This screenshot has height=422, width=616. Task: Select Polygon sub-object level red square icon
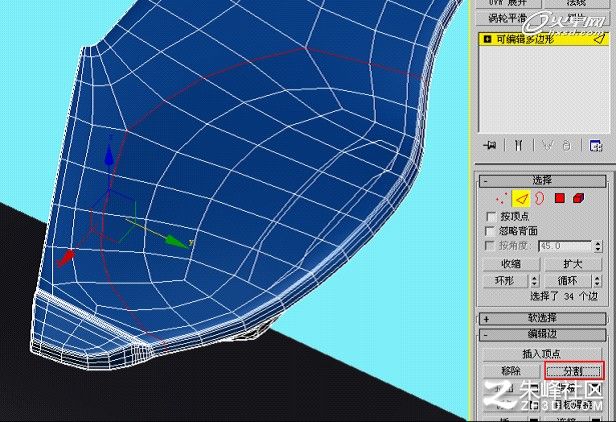point(560,198)
